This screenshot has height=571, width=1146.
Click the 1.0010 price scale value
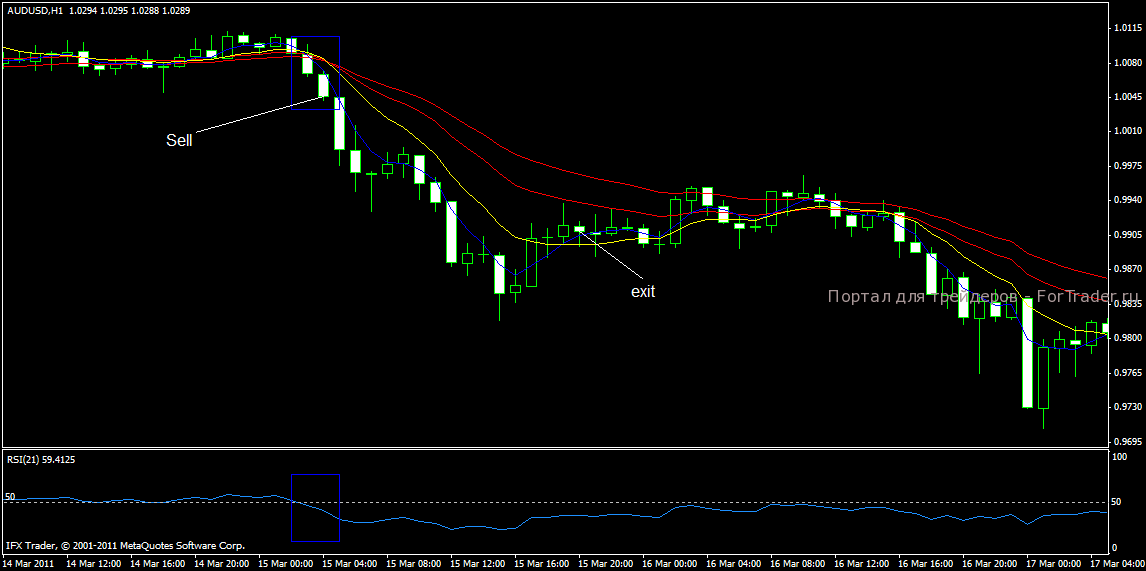(x=1126, y=132)
